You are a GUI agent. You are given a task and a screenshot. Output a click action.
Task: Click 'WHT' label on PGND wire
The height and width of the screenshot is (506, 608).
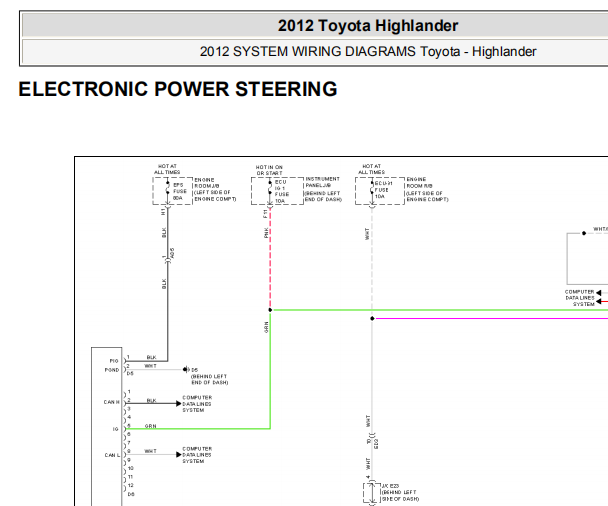pyautogui.click(x=150, y=366)
